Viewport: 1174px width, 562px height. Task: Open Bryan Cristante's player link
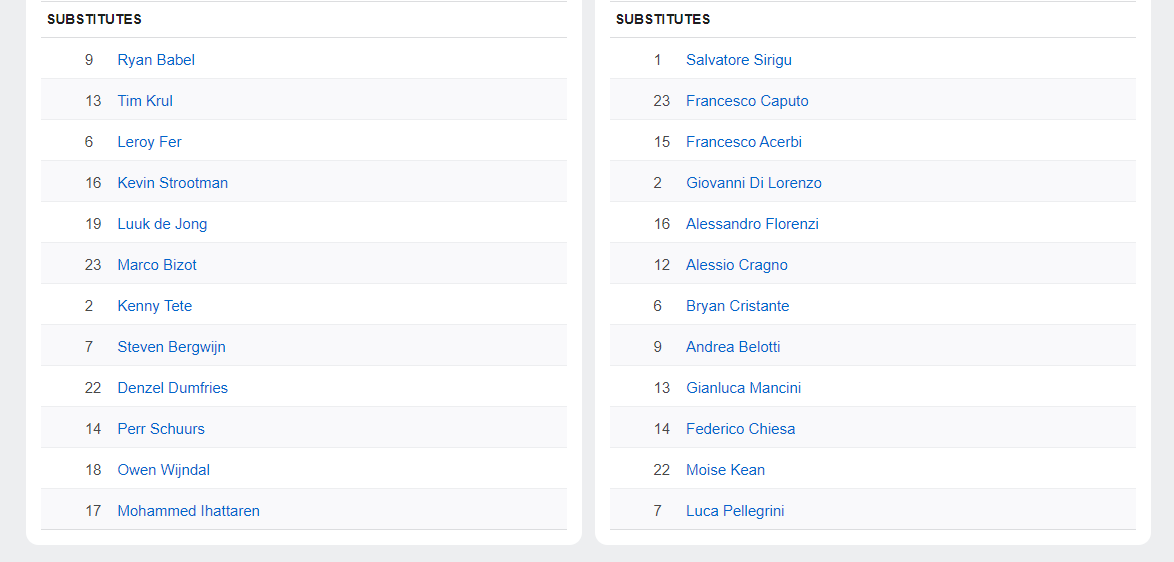click(x=737, y=306)
